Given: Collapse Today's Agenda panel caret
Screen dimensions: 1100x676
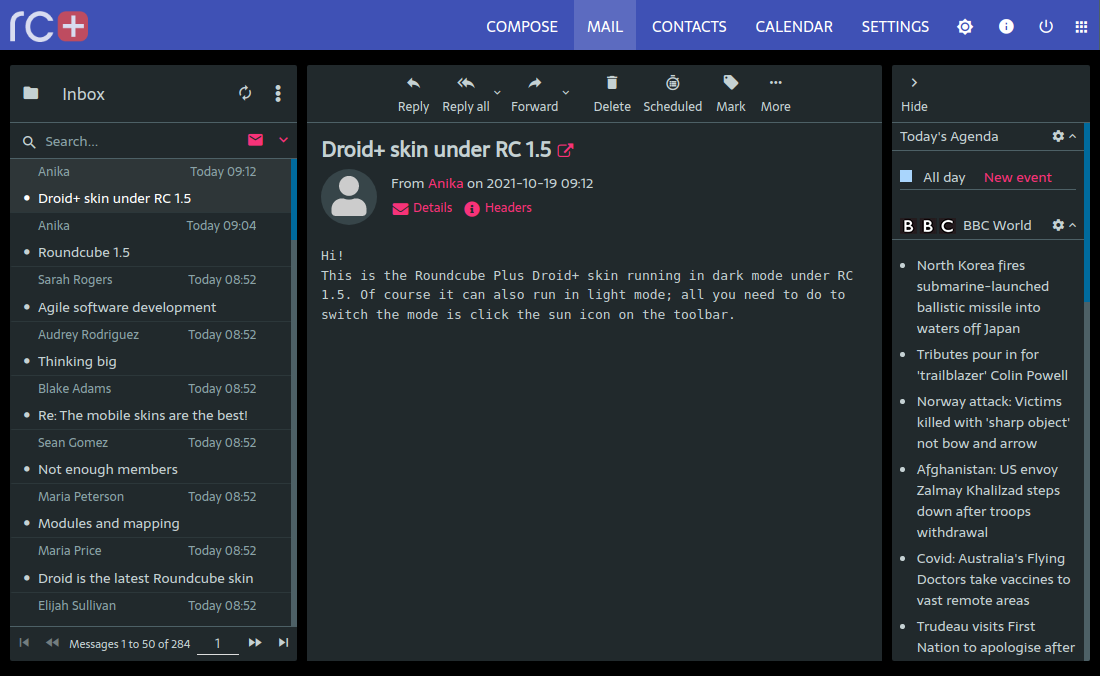Looking at the screenshot, I should 1073,136.
